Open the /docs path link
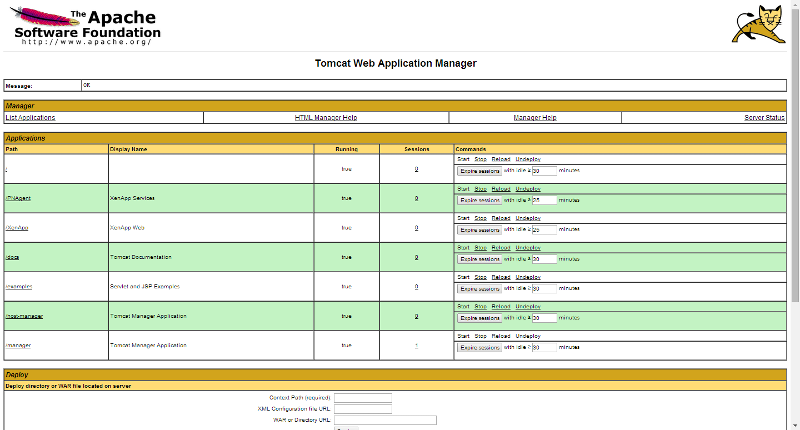800x430 pixels. click(12, 257)
